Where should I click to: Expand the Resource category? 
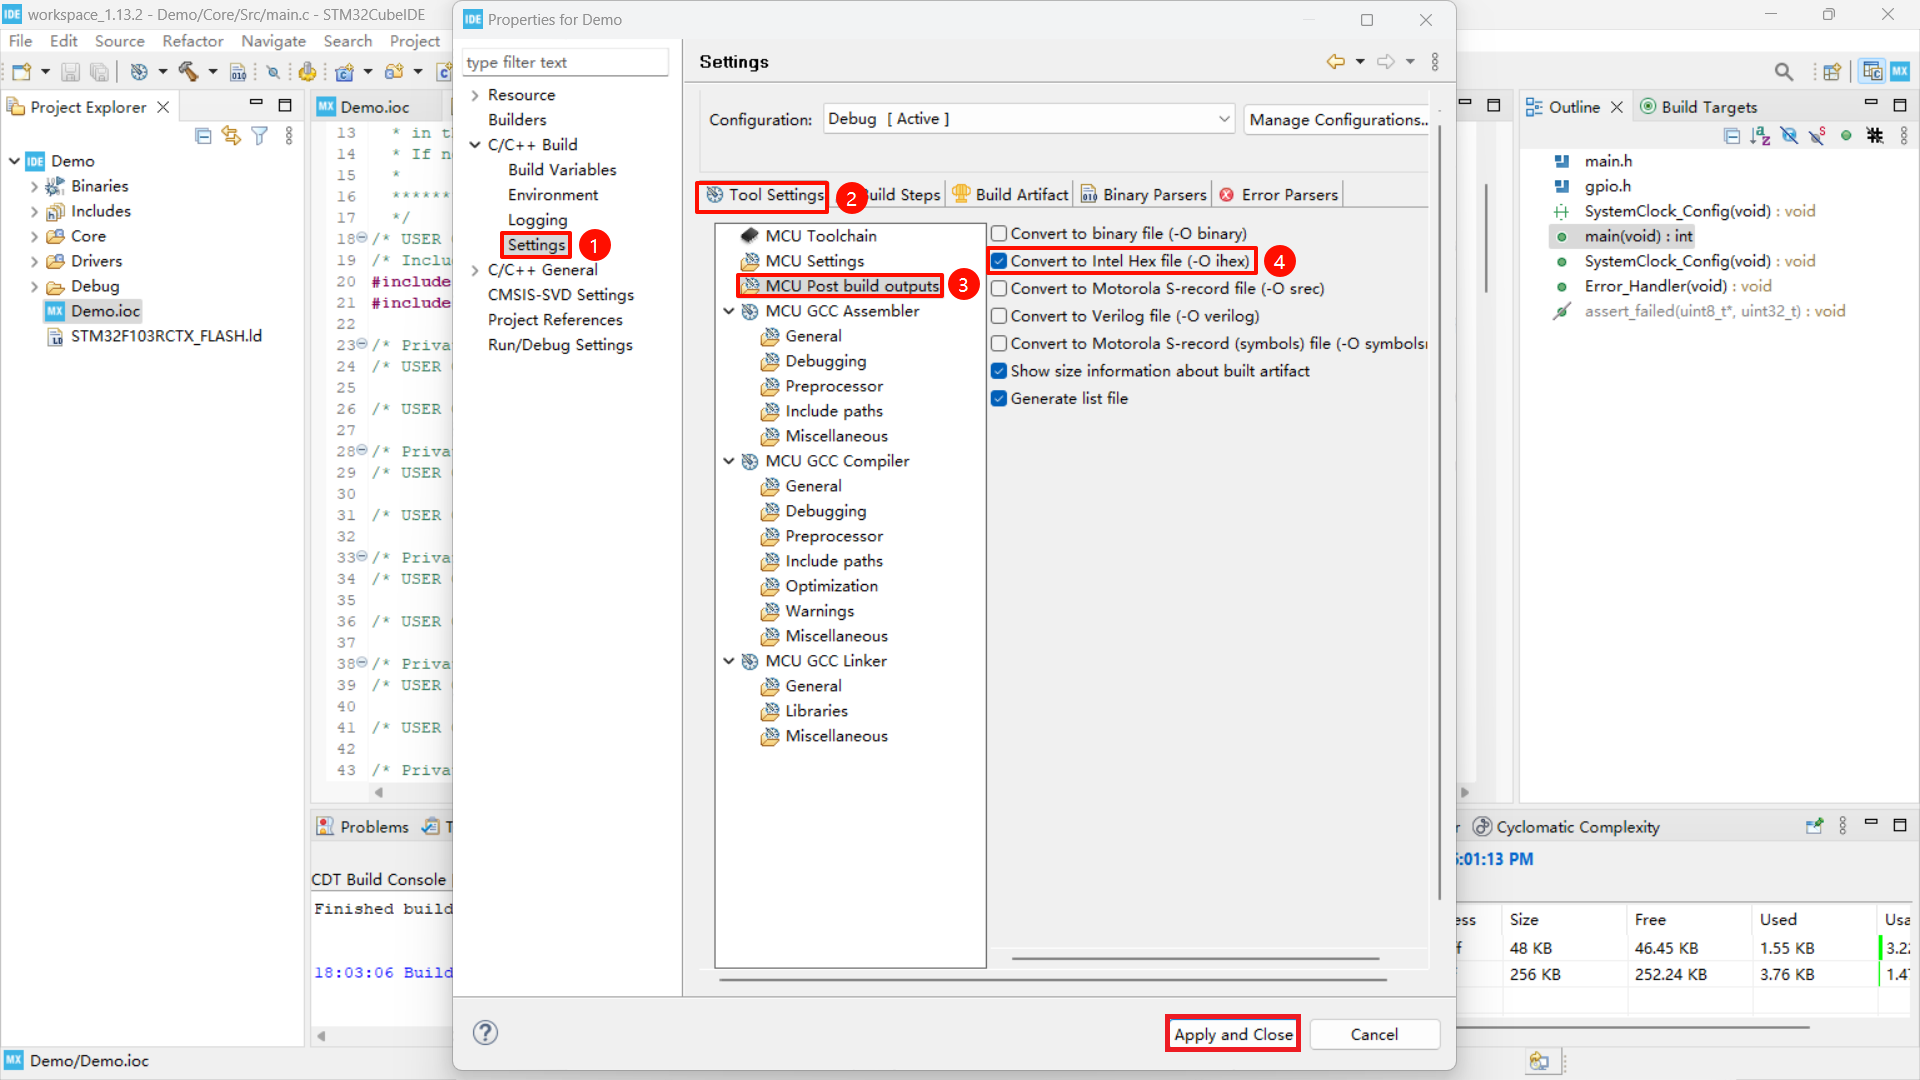[475, 95]
